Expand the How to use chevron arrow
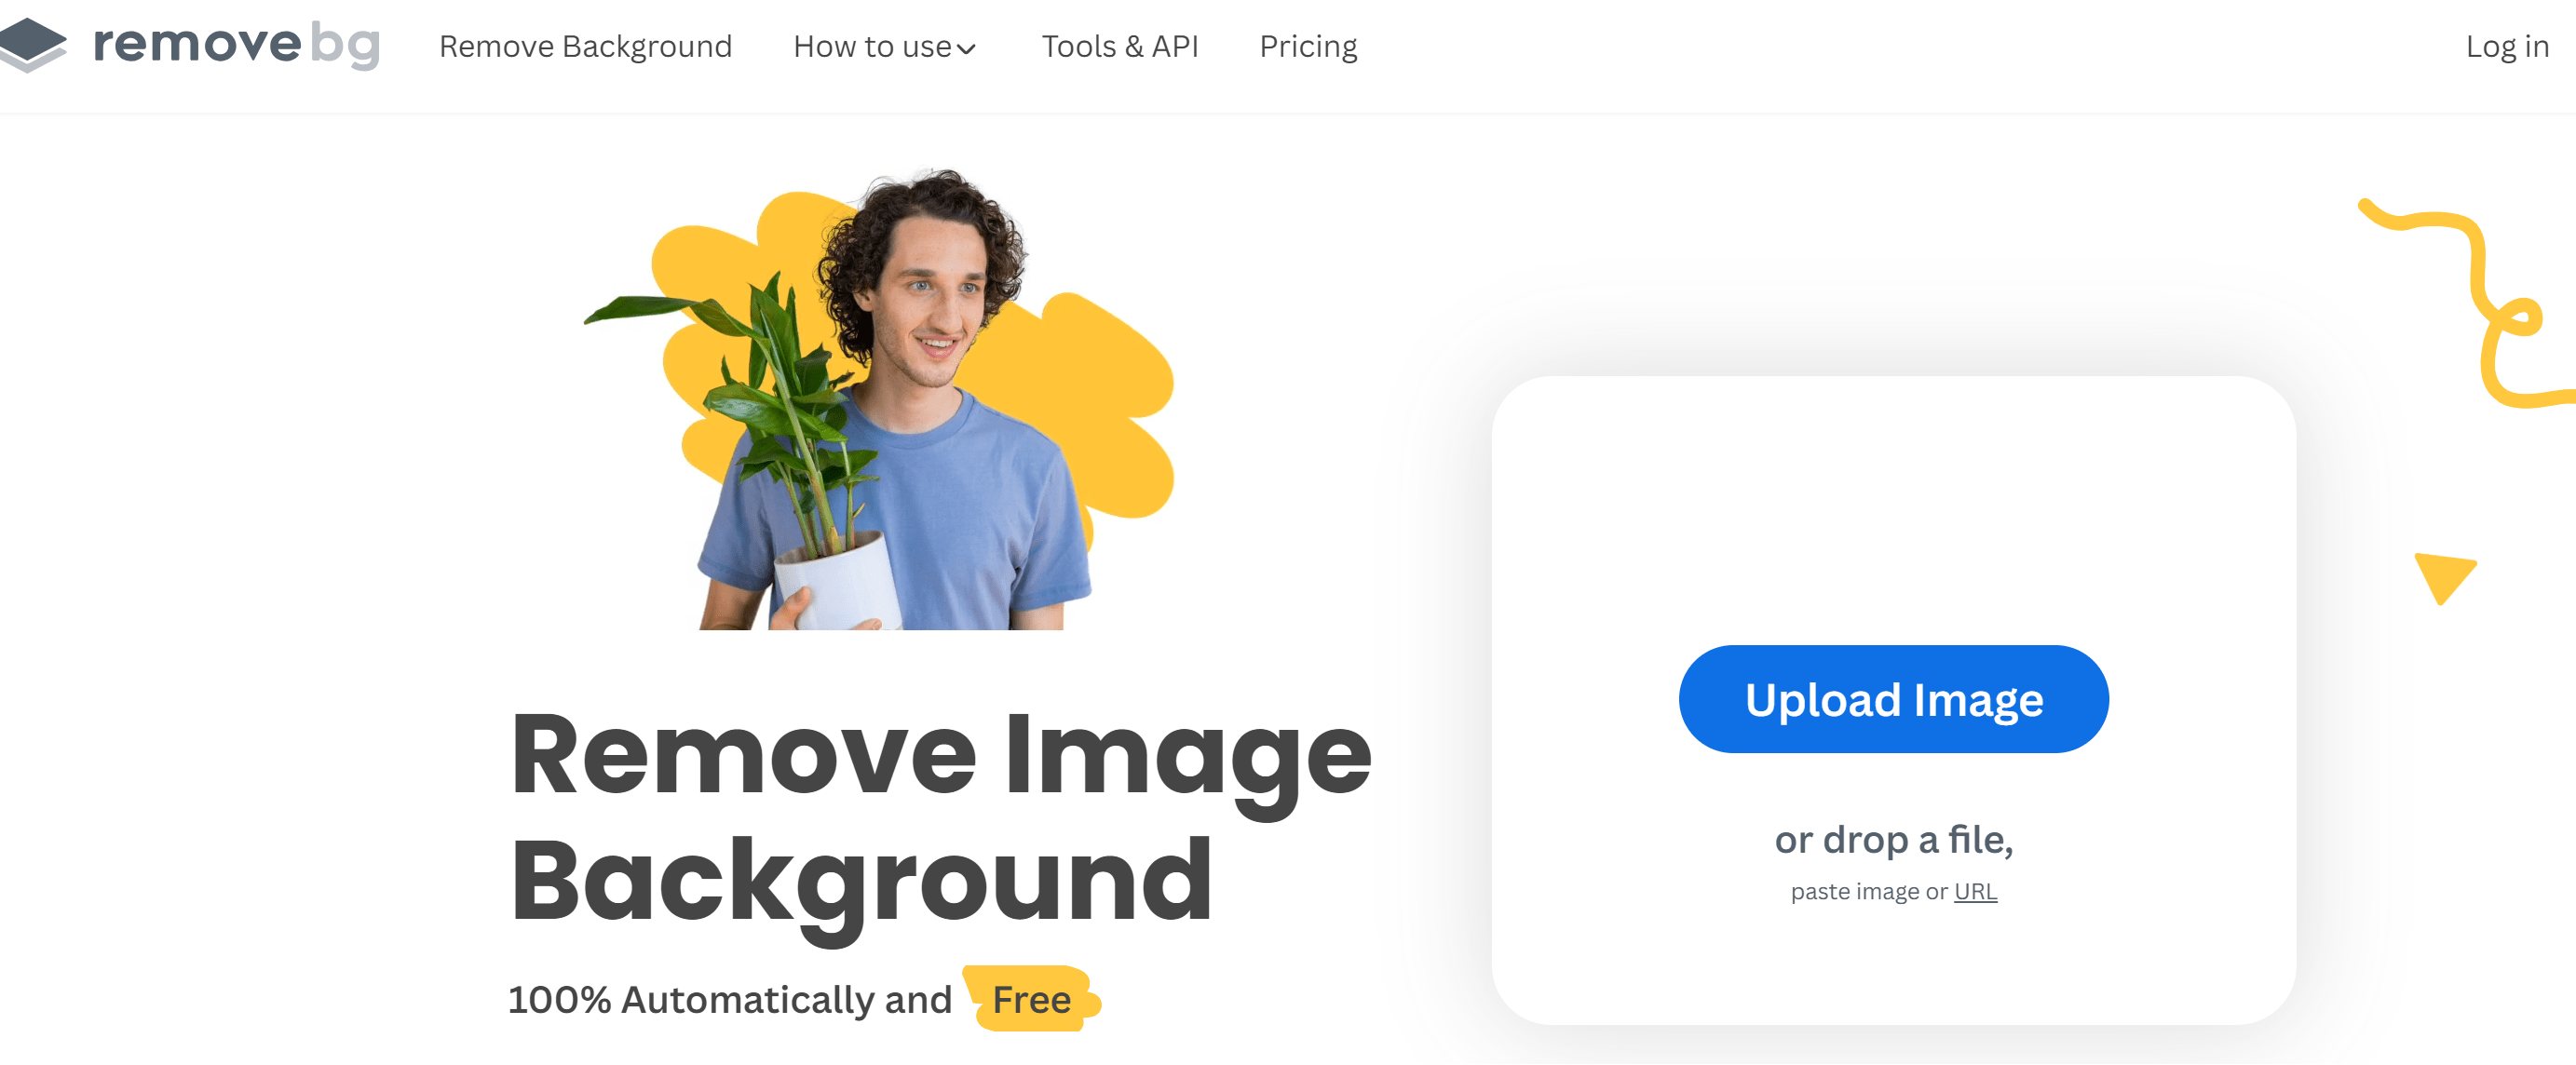Viewport: 2576px width, 1065px height. (966, 48)
